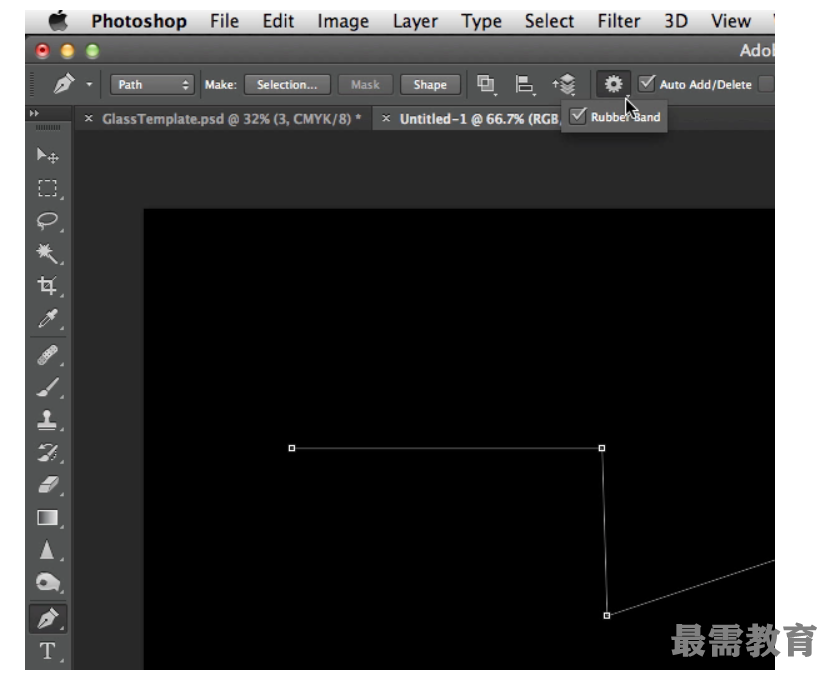
Task: Click the top-right path anchor point
Action: 602,448
